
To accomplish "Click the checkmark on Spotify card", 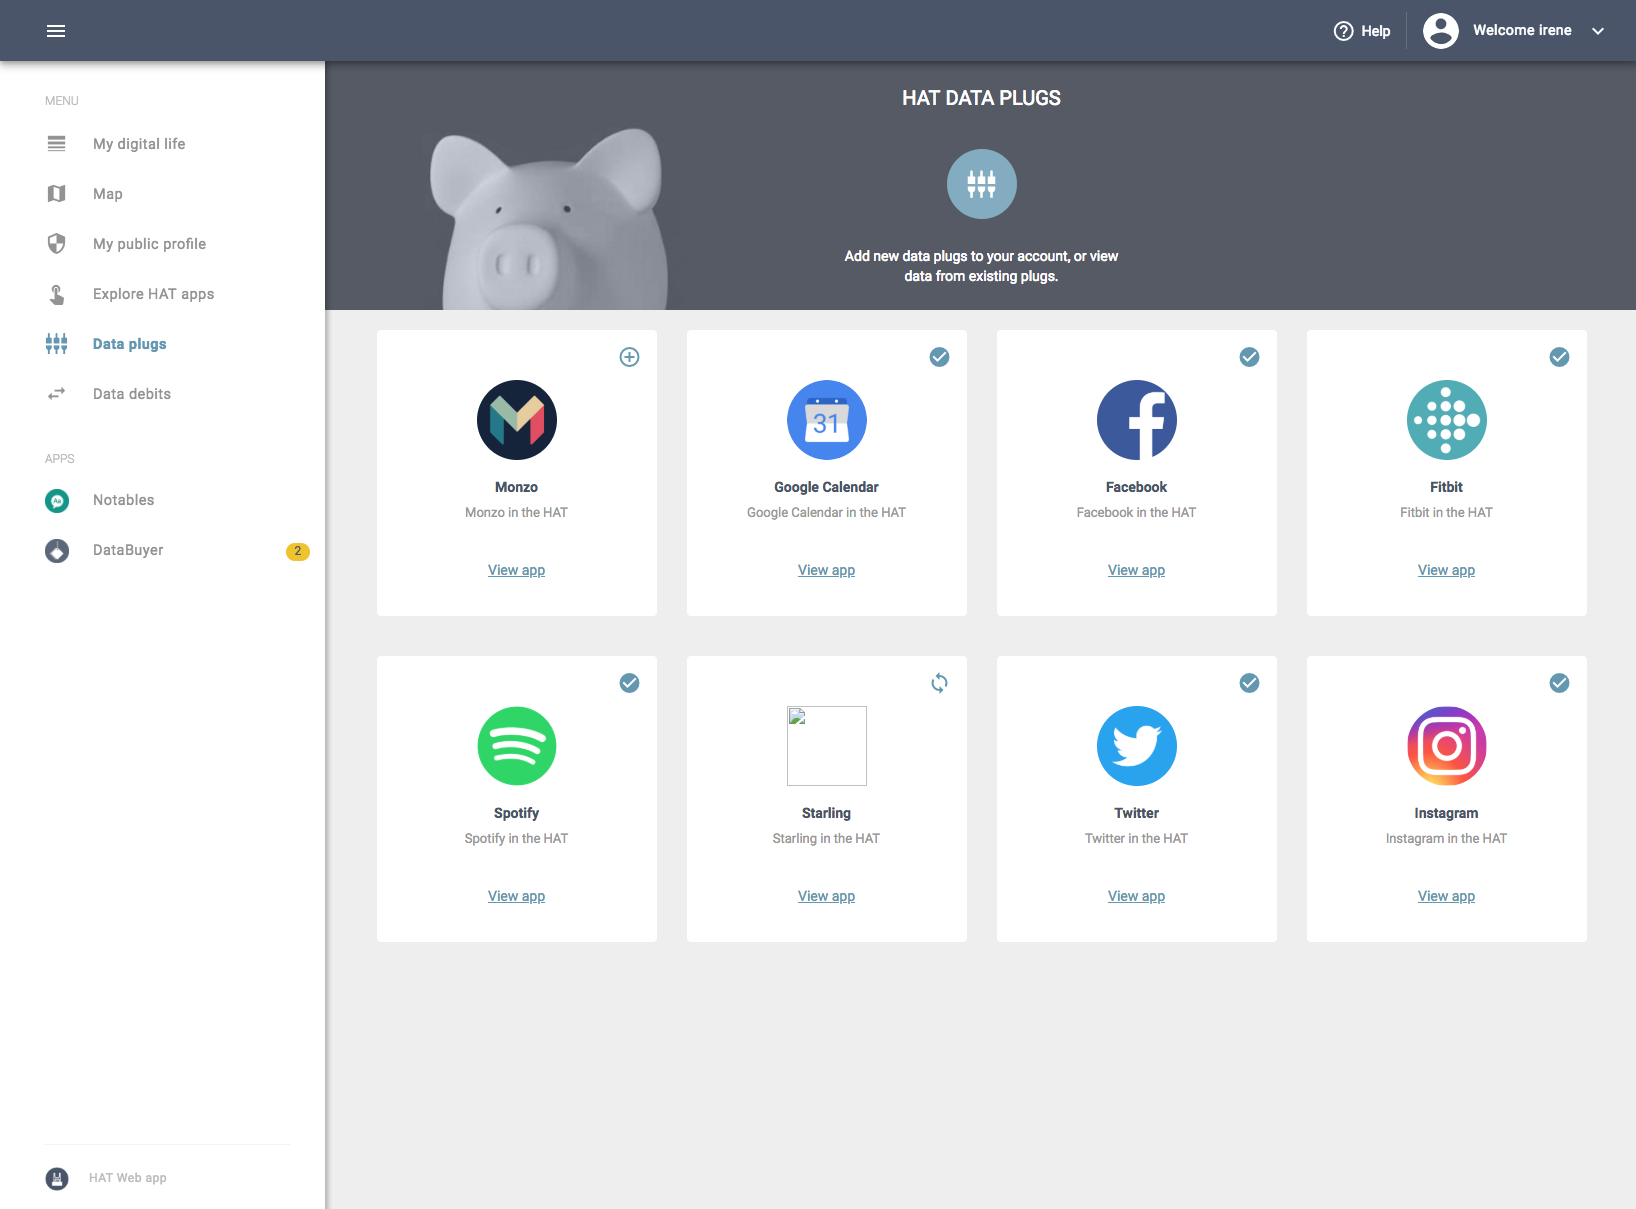I will (x=630, y=683).
